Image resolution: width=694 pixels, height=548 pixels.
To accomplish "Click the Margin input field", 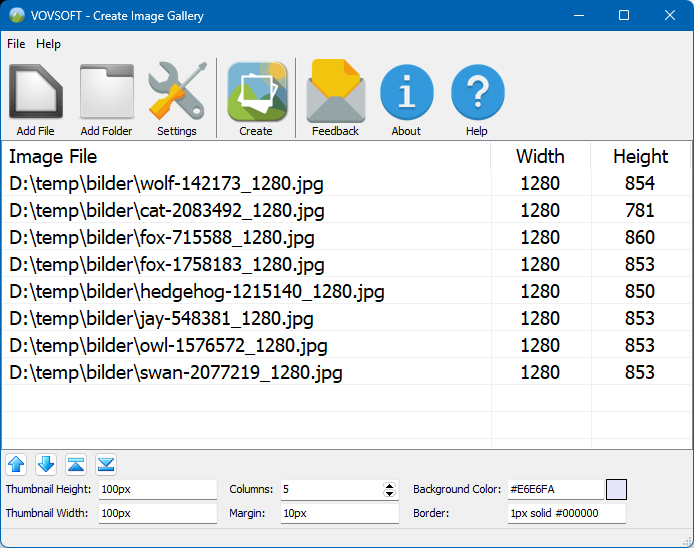I will 340,513.
